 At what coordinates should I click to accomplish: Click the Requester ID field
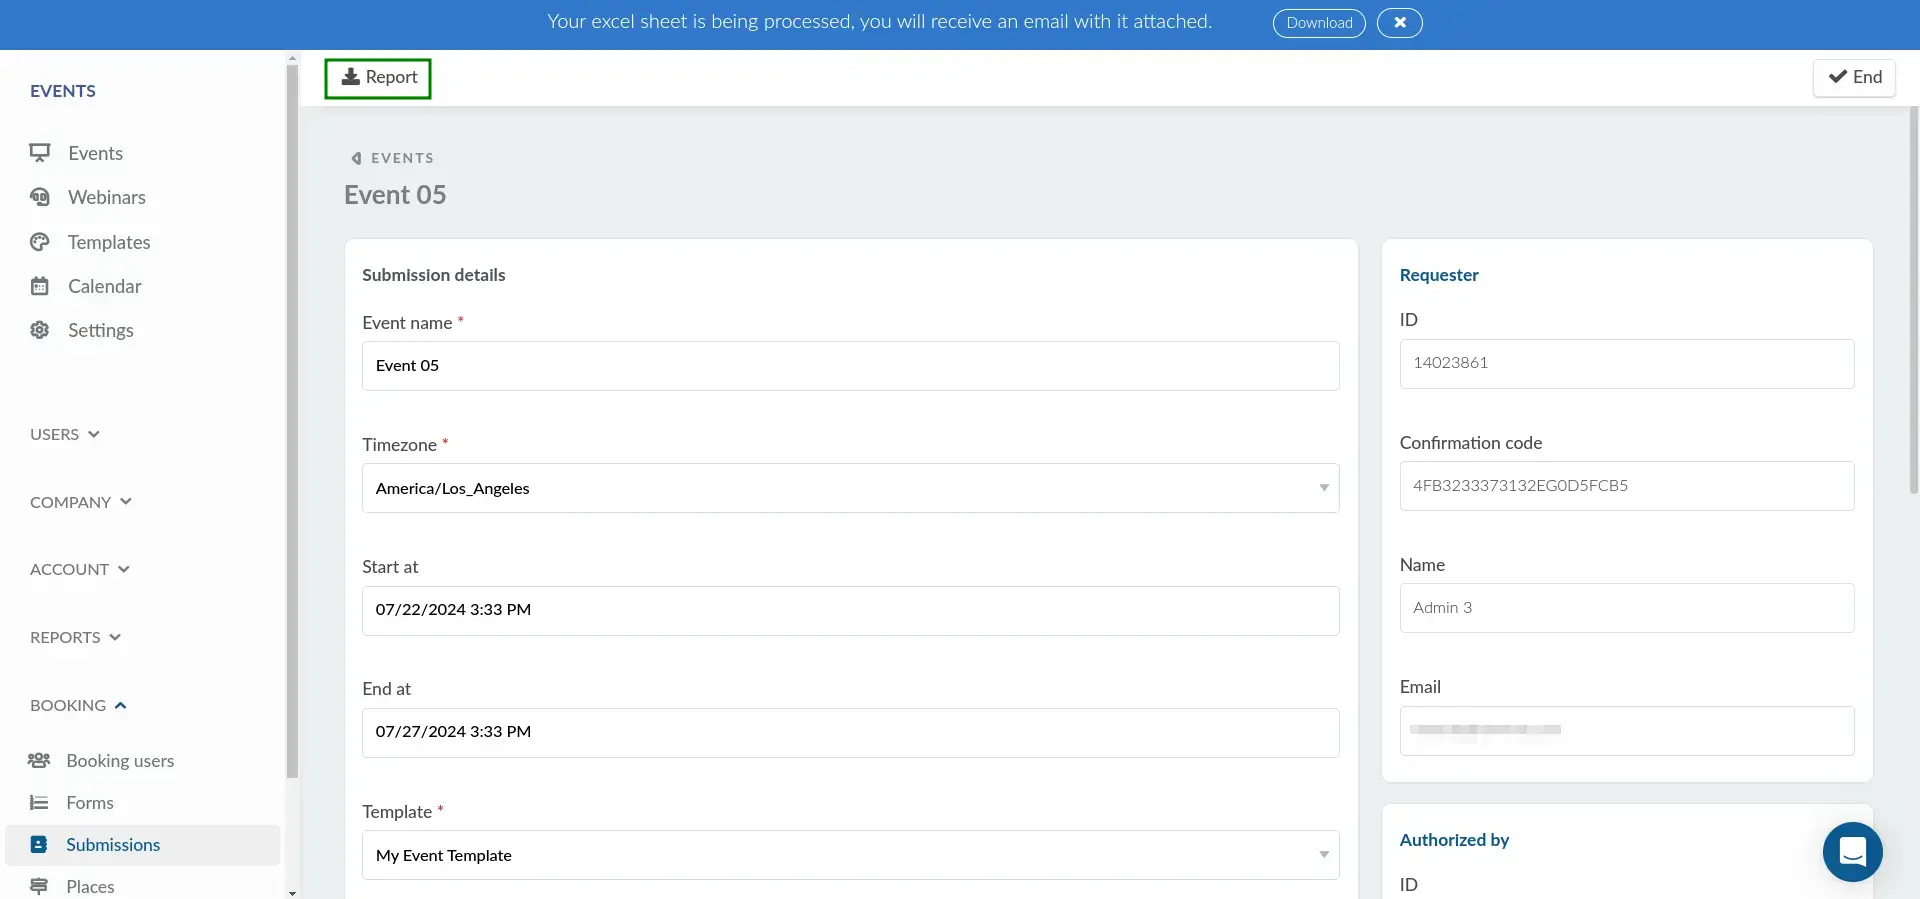pos(1627,363)
